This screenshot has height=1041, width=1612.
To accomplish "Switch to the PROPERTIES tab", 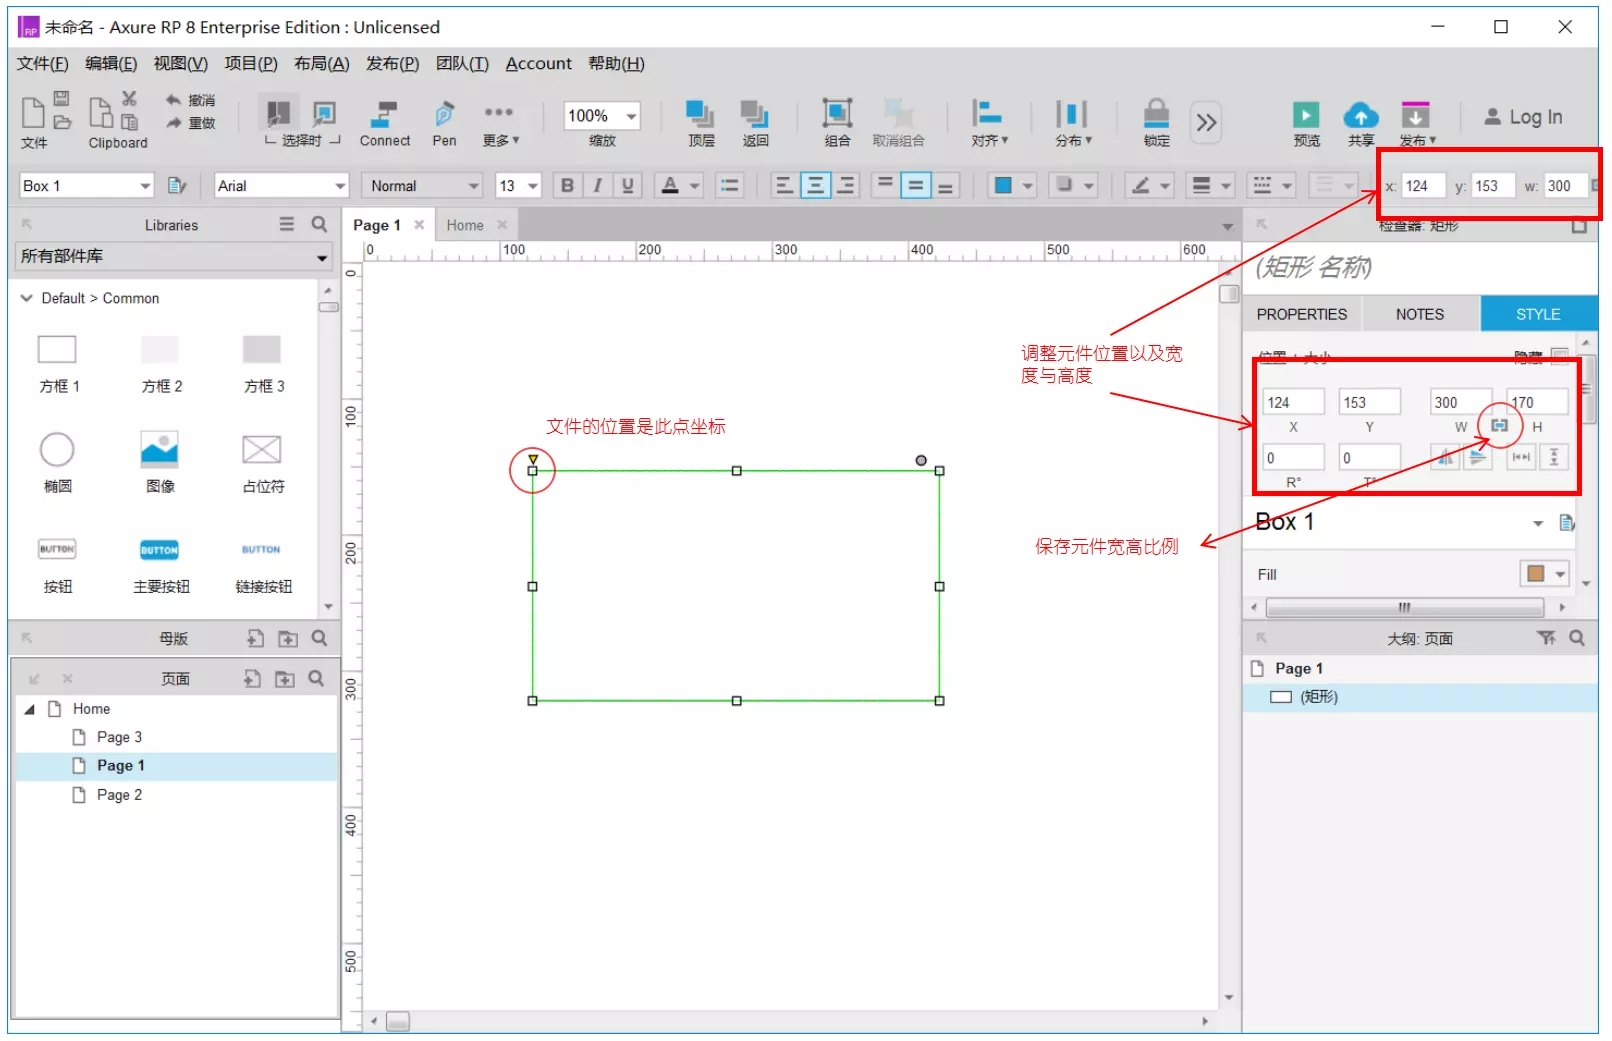I will tap(1301, 314).
